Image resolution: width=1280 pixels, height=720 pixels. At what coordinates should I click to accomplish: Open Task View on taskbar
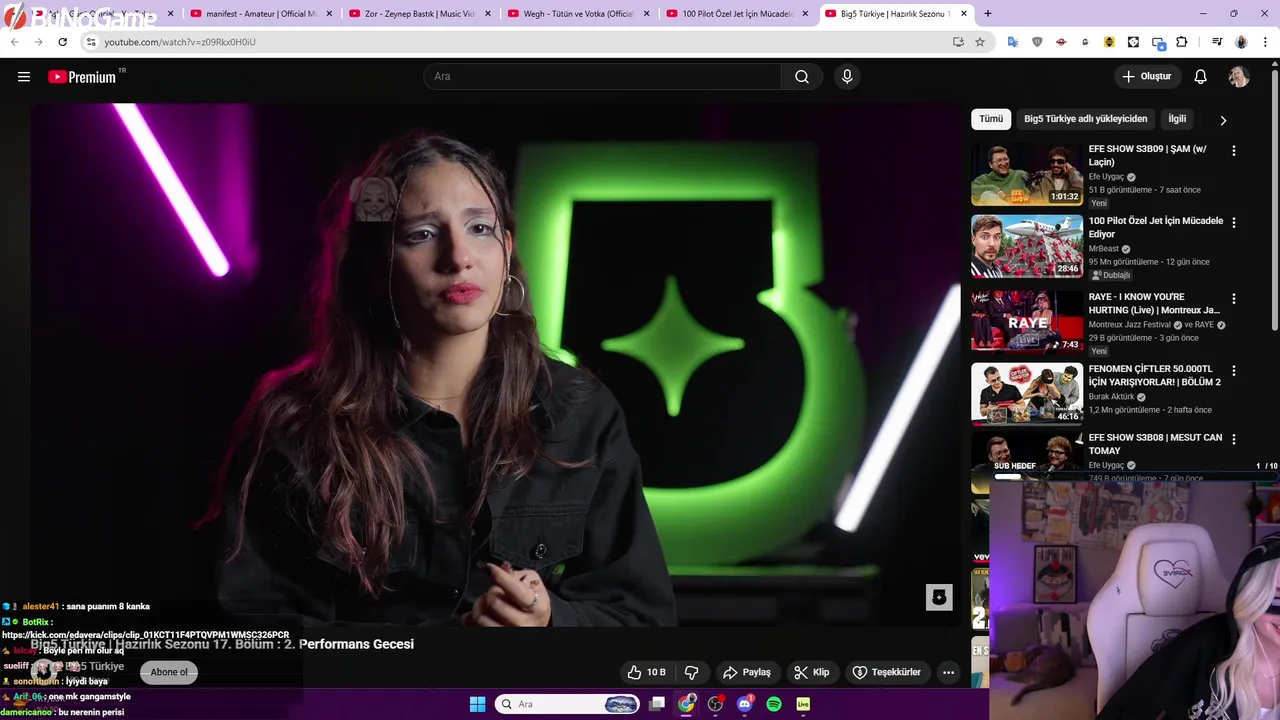point(657,704)
